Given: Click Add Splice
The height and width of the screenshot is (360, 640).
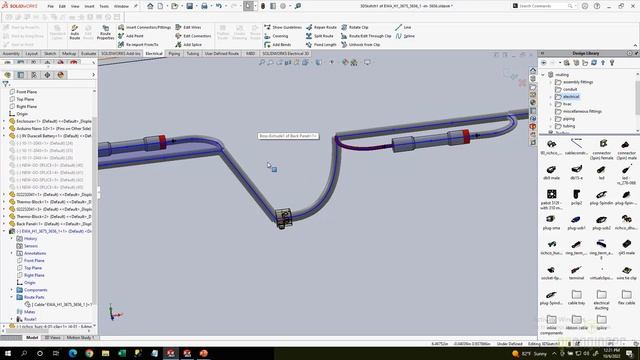Looking at the screenshot, I should tap(188, 44).
